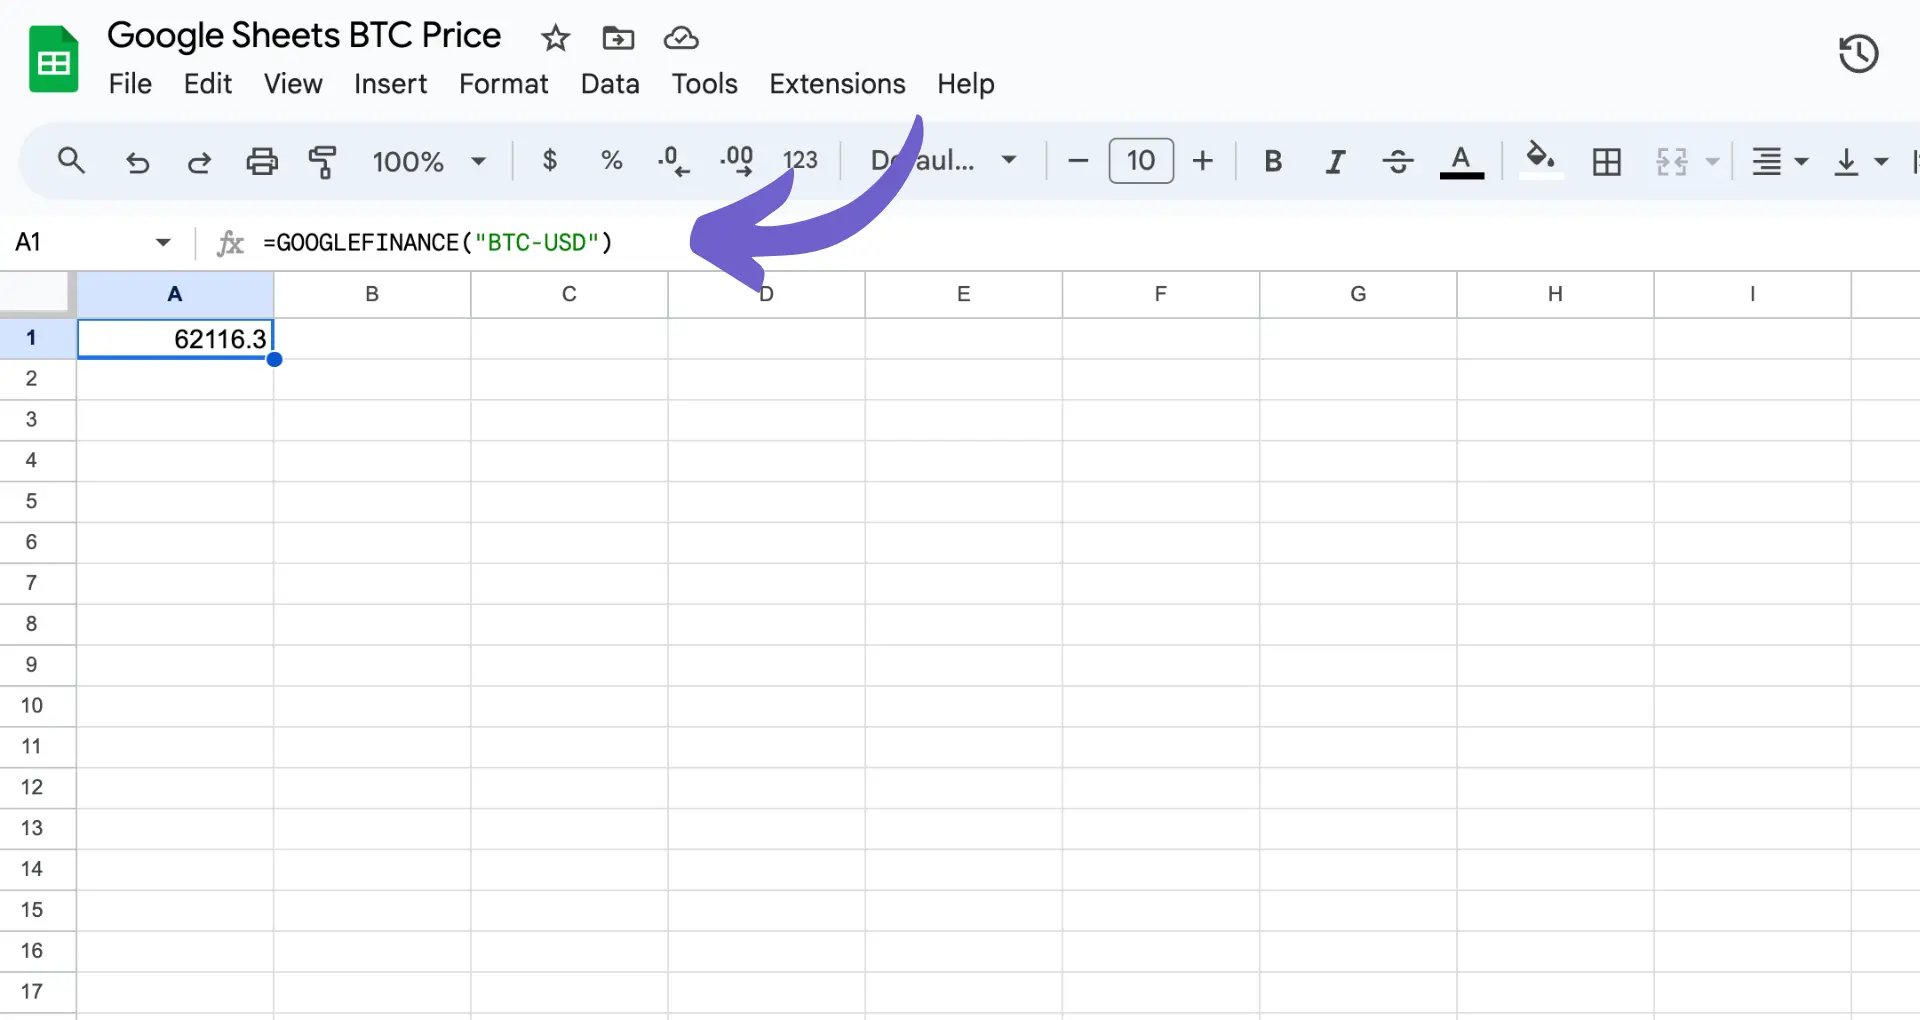
Task: Star the Google Sheets BTC Price document
Action: (555, 38)
